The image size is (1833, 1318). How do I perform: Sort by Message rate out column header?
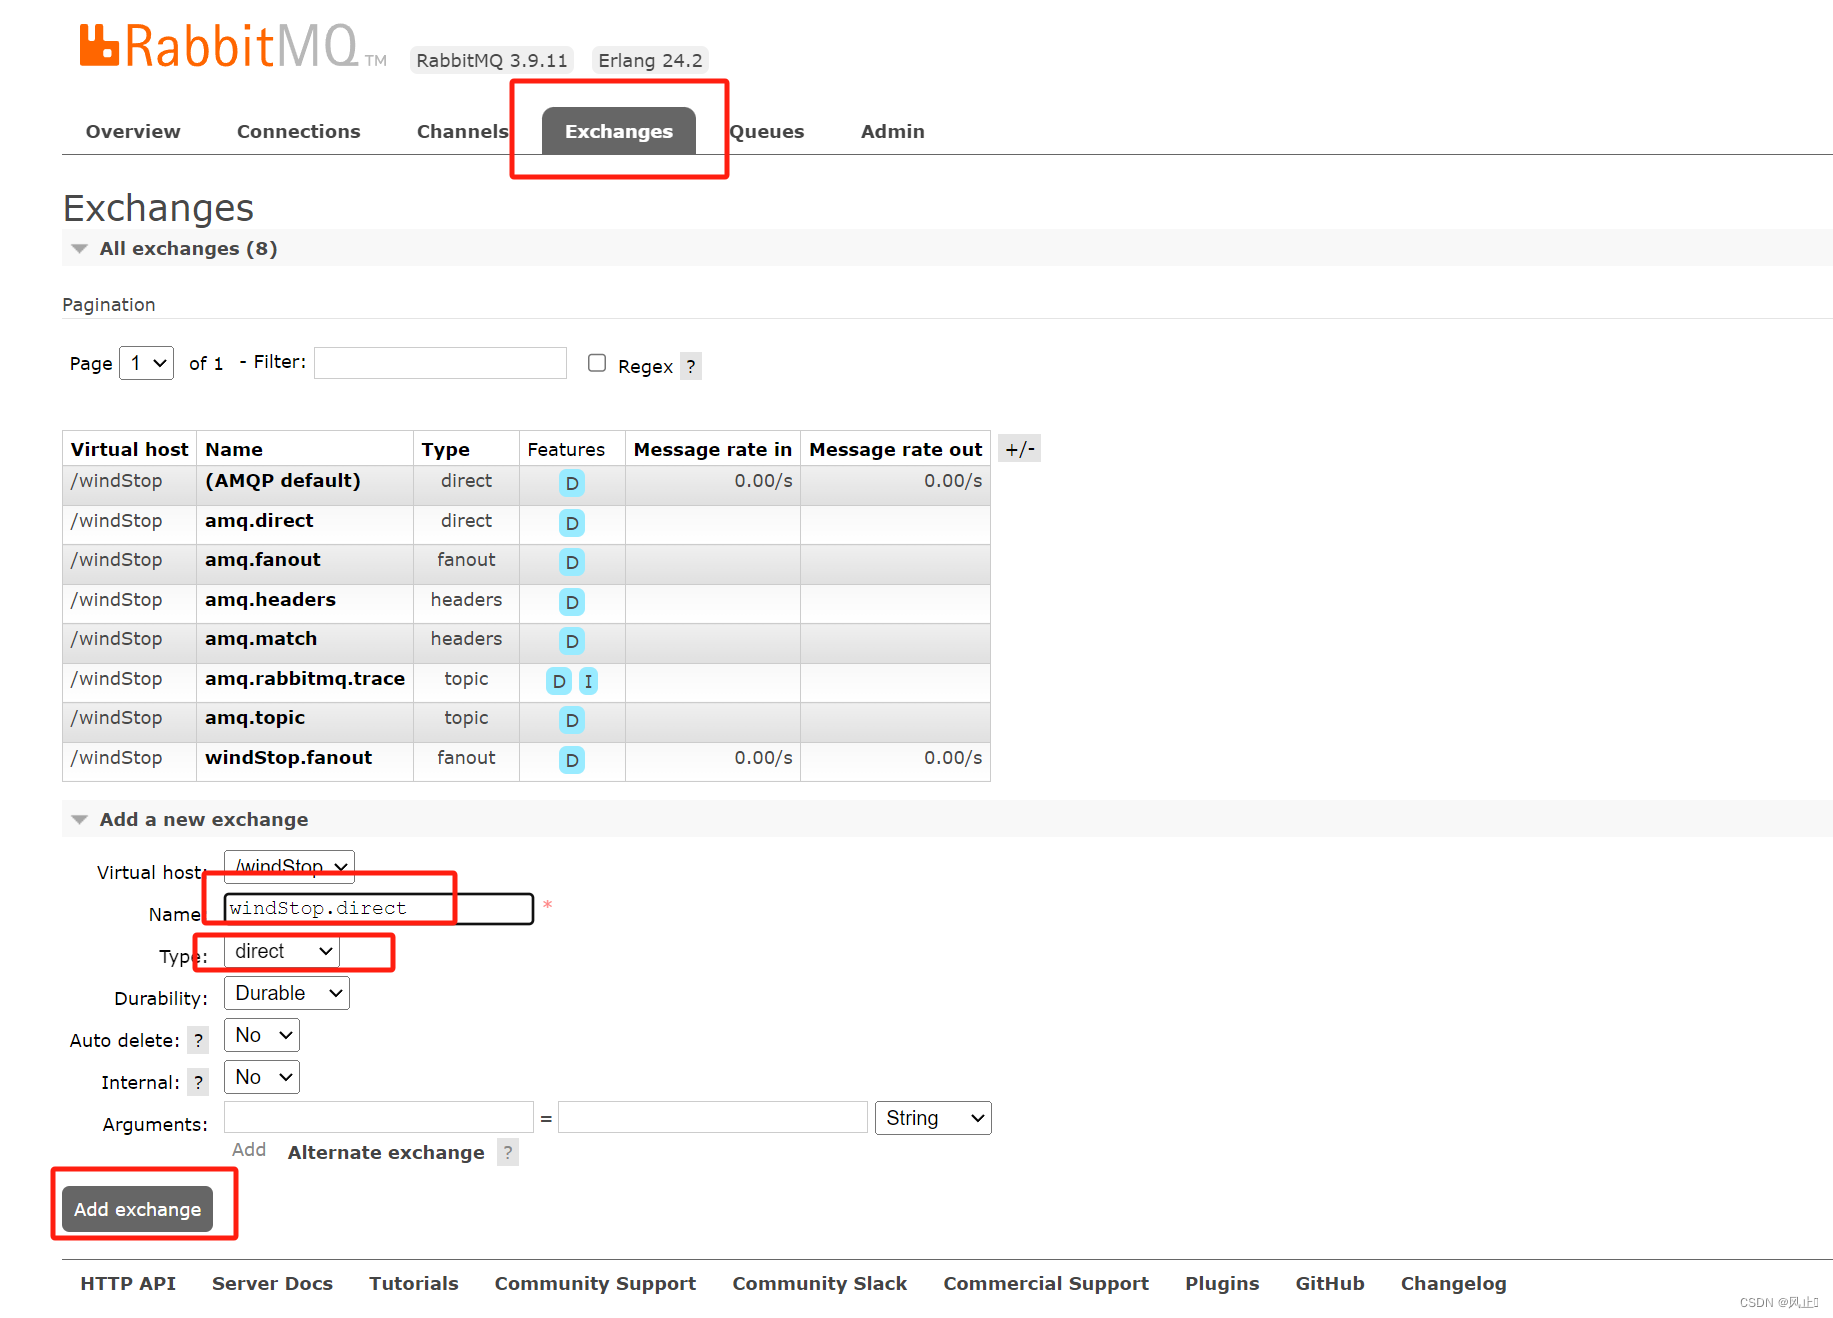point(896,449)
